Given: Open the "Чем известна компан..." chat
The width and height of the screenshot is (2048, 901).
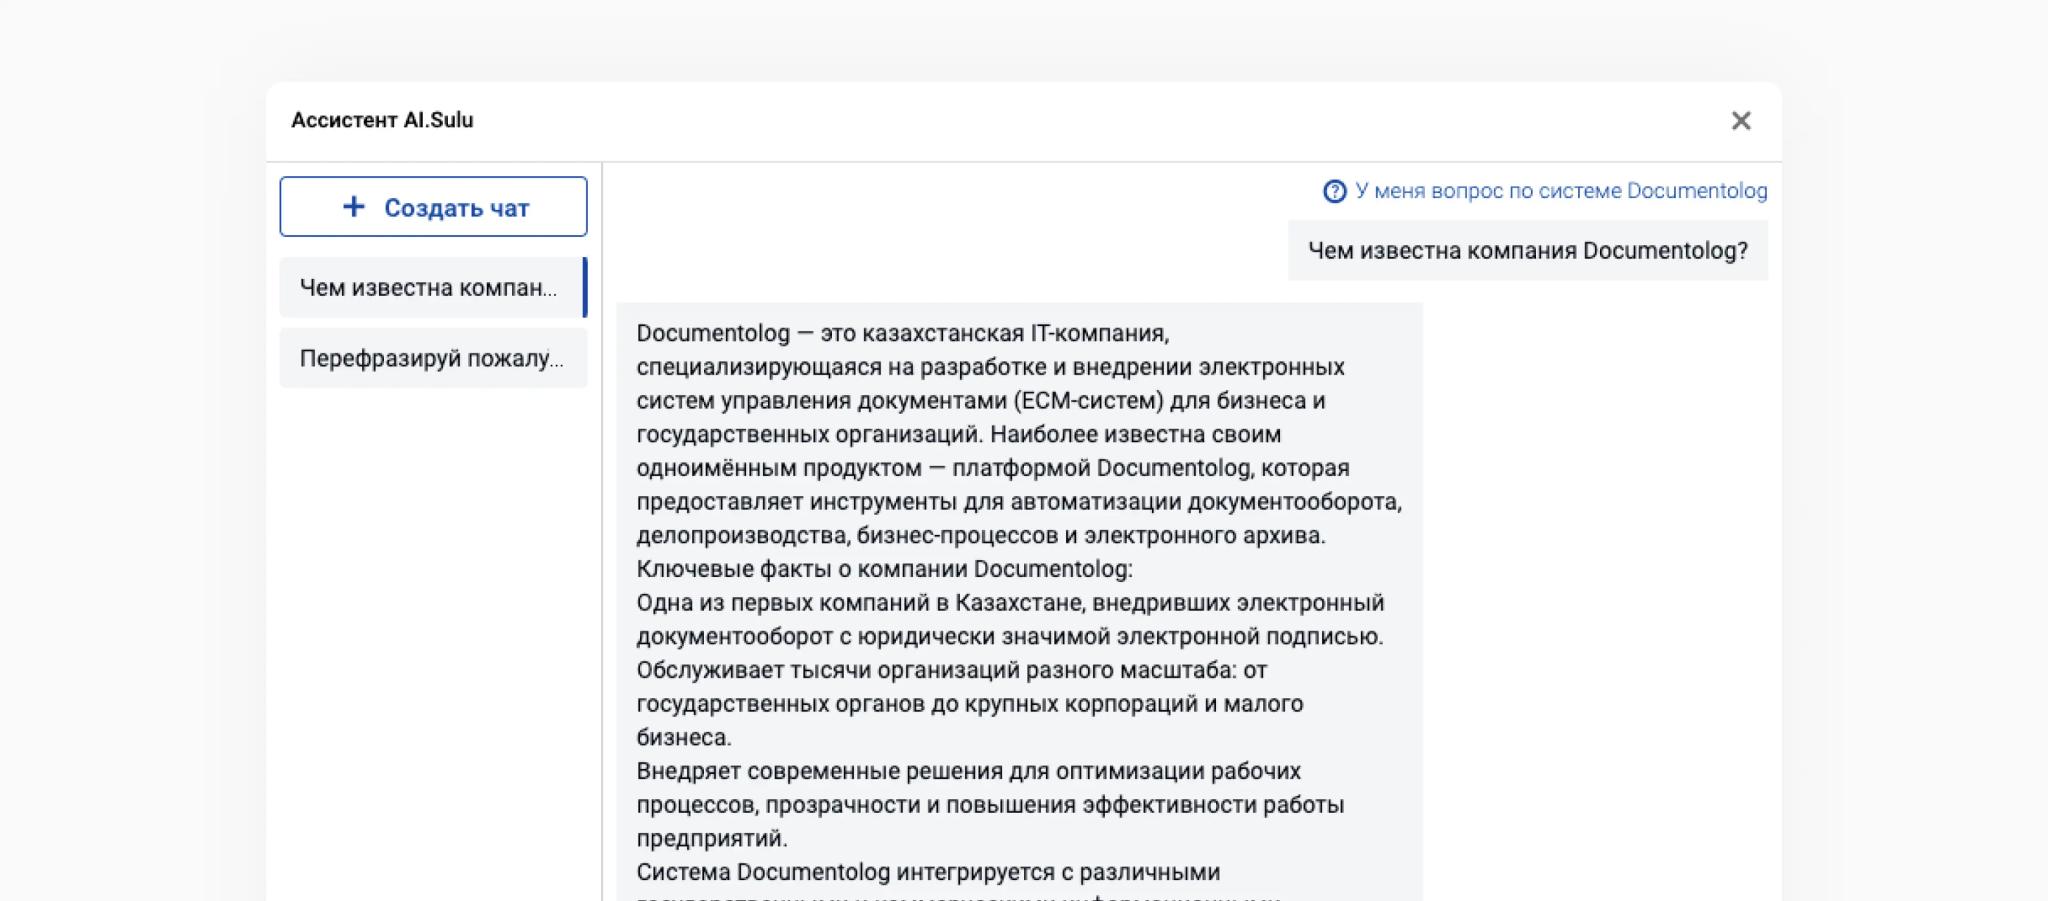Looking at the screenshot, I should click(430, 288).
